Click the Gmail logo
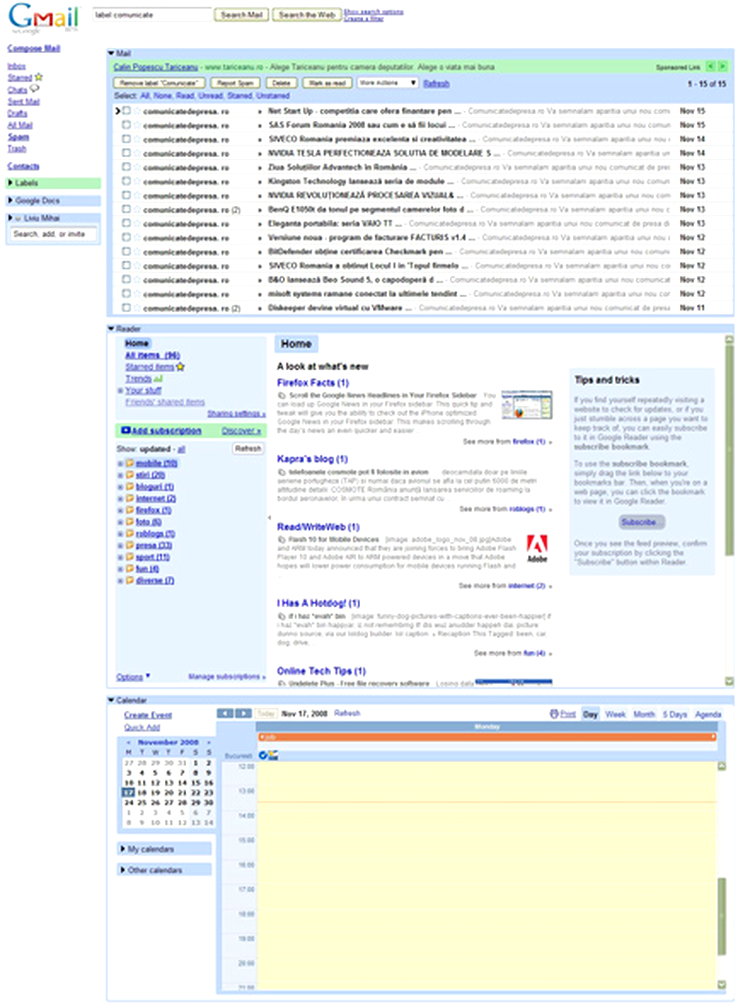The width and height of the screenshot is (750, 1006). (x=44, y=18)
